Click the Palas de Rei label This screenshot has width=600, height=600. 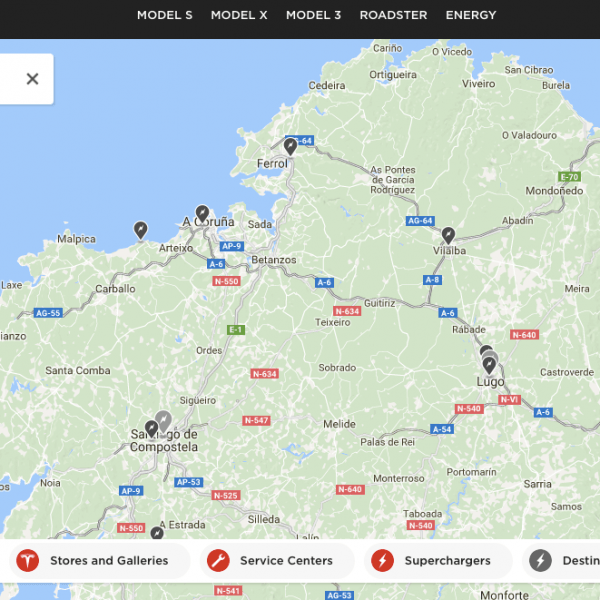tap(387, 442)
